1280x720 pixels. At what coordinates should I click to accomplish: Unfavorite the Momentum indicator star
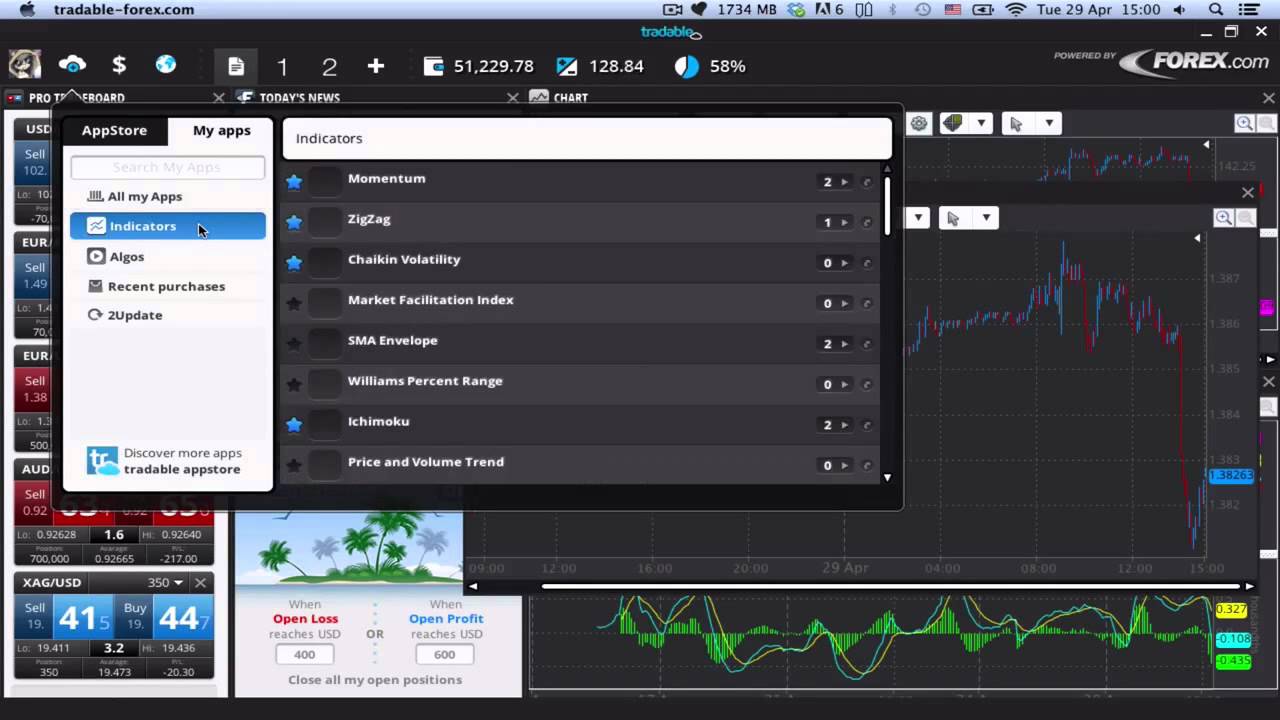[294, 182]
